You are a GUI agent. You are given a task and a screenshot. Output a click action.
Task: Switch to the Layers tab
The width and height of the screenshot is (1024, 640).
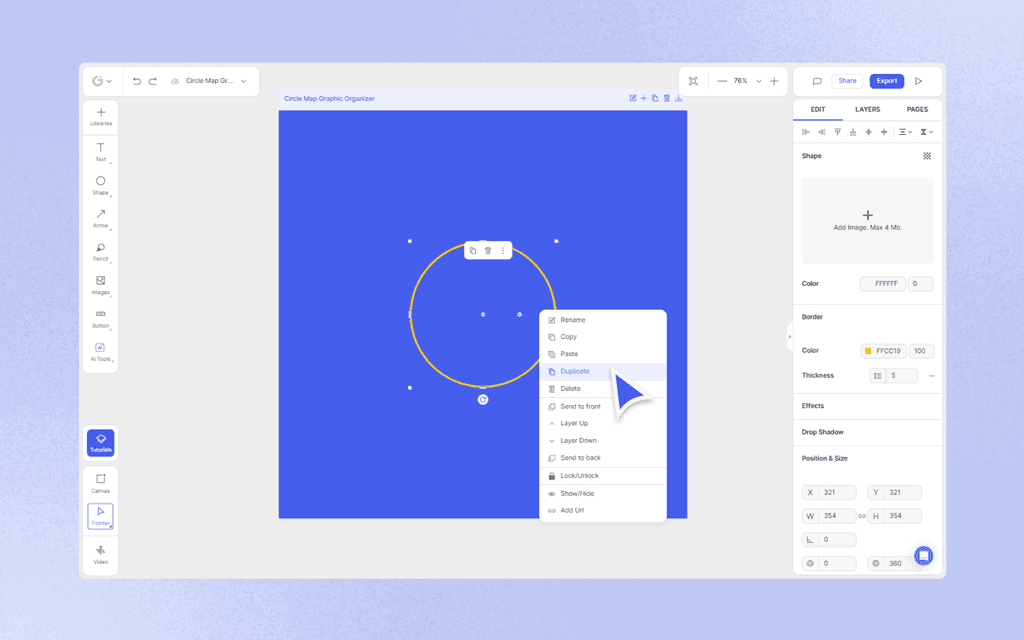pos(868,109)
